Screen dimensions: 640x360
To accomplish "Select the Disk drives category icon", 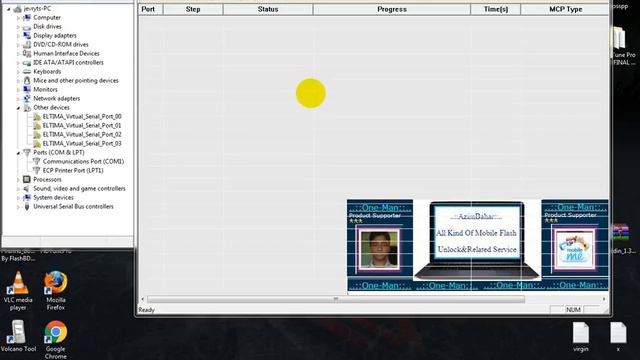I will click(27, 27).
